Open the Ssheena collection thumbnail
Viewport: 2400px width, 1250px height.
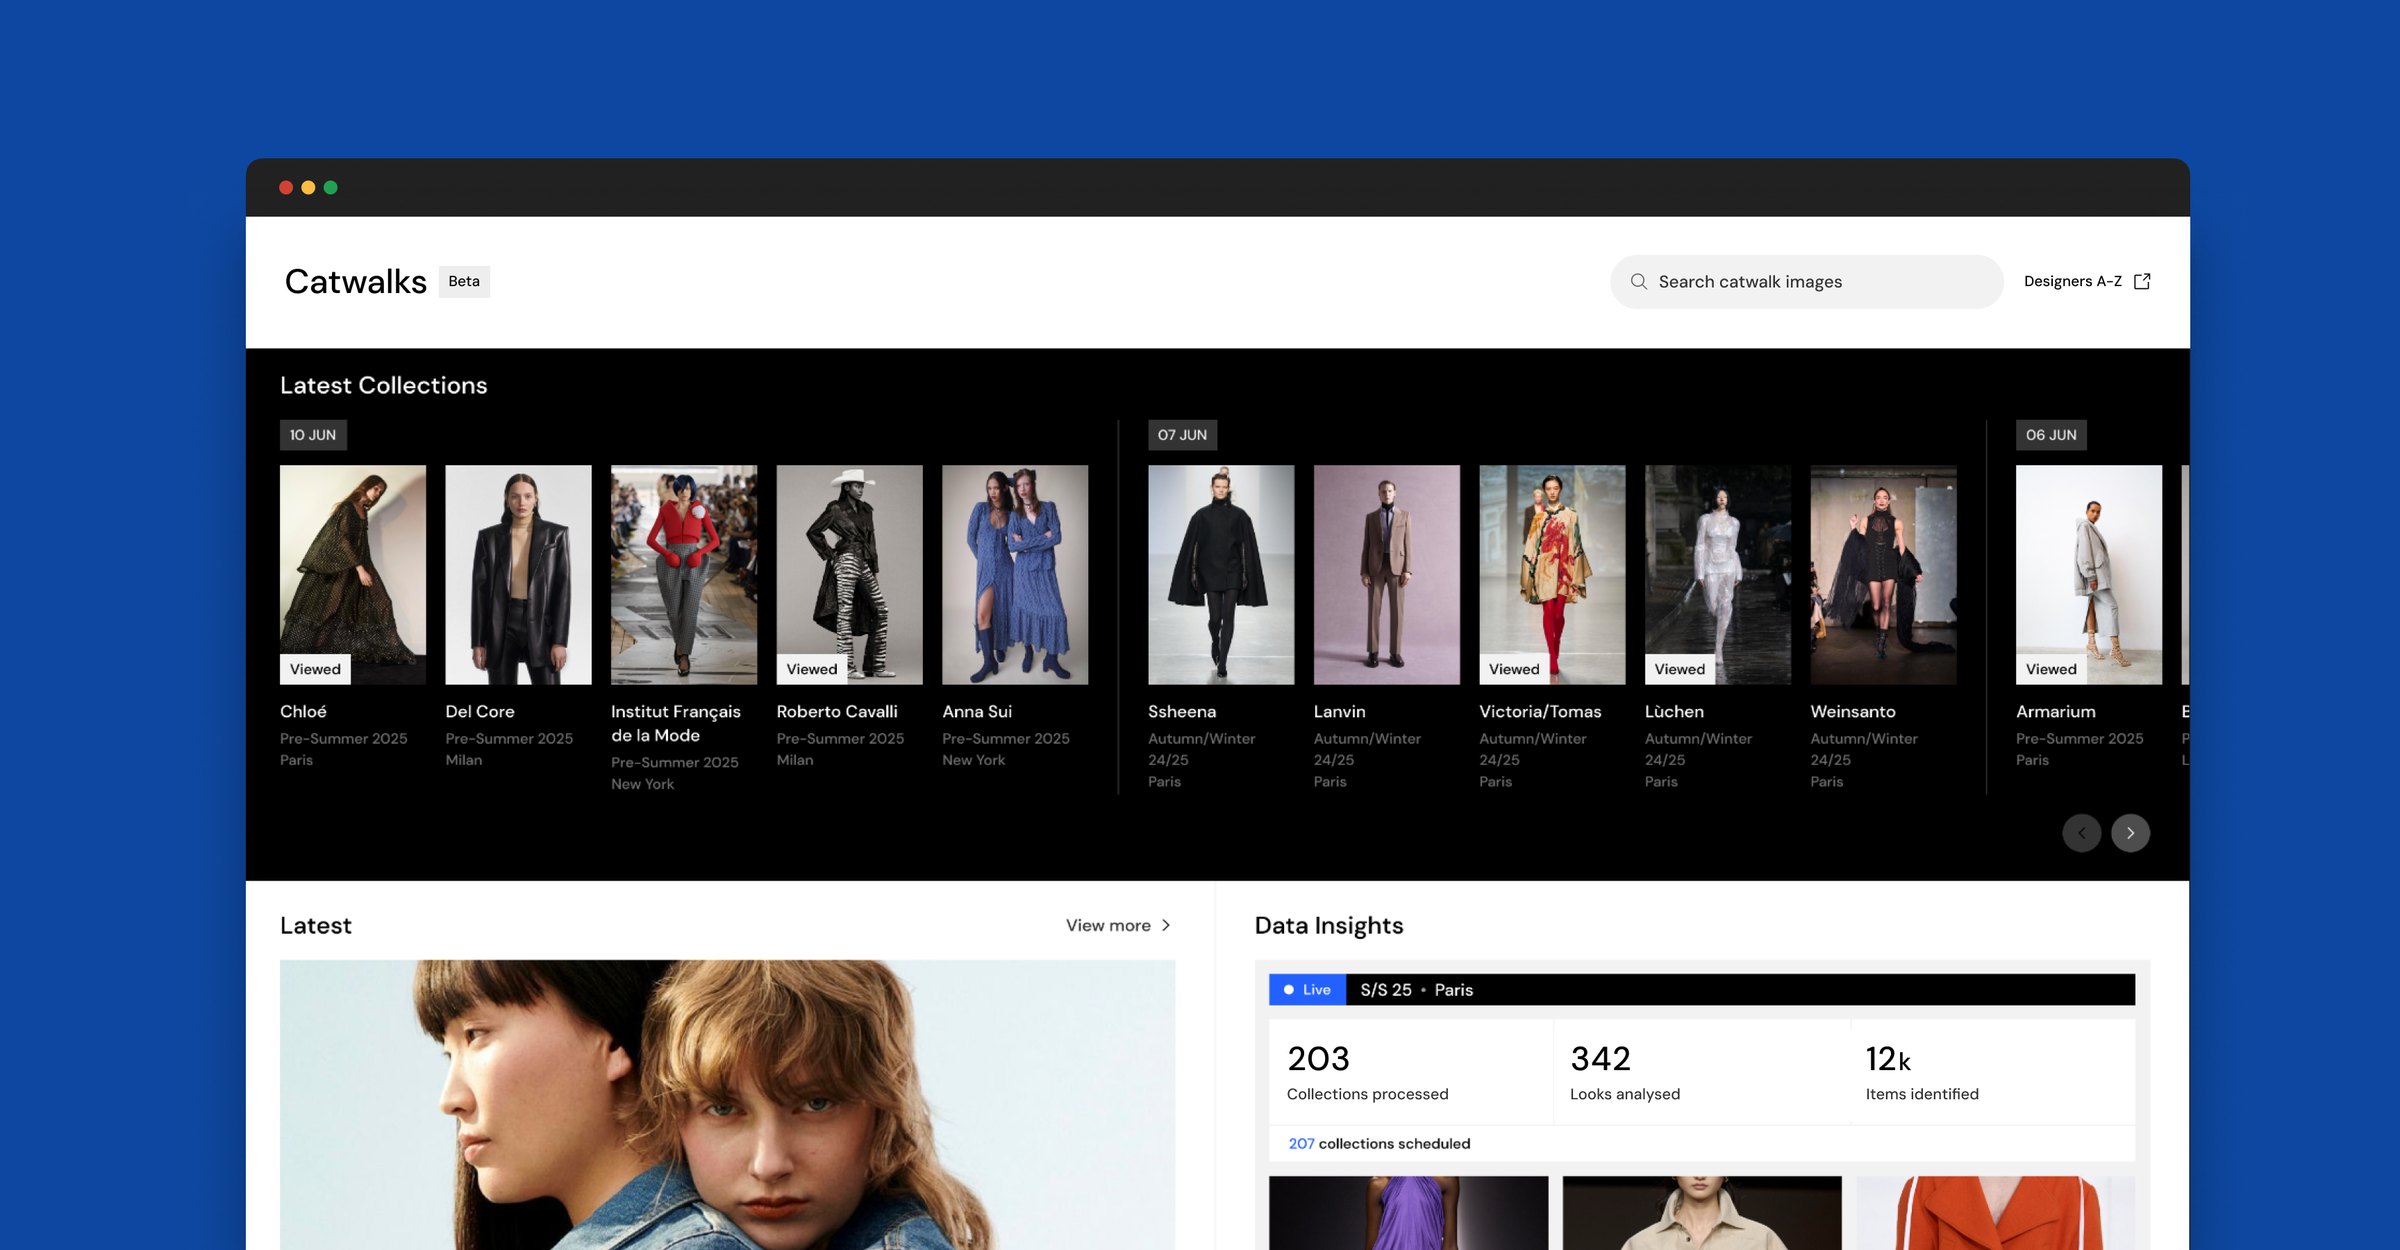pyautogui.click(x=1221, y=575)
